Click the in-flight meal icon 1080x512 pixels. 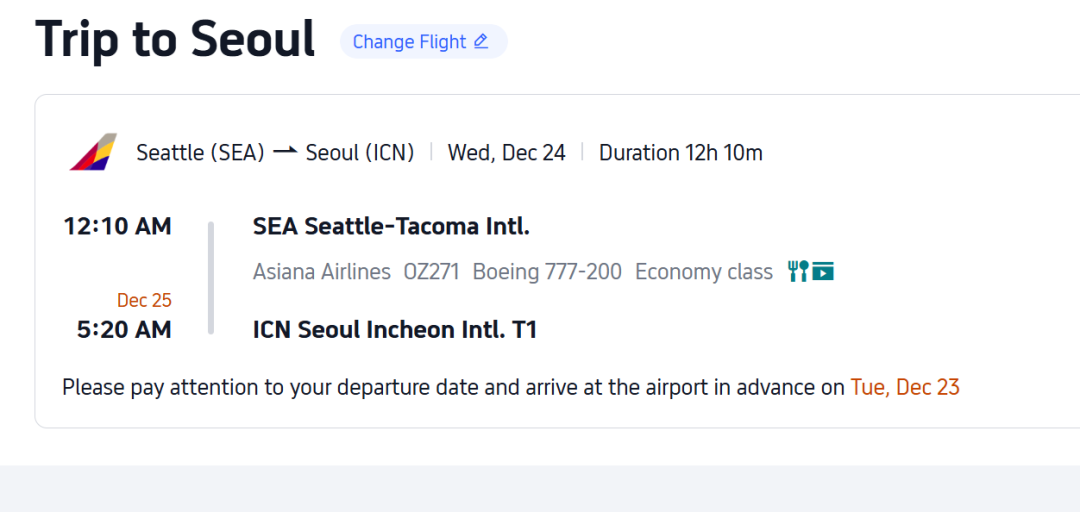click(797, 271)
